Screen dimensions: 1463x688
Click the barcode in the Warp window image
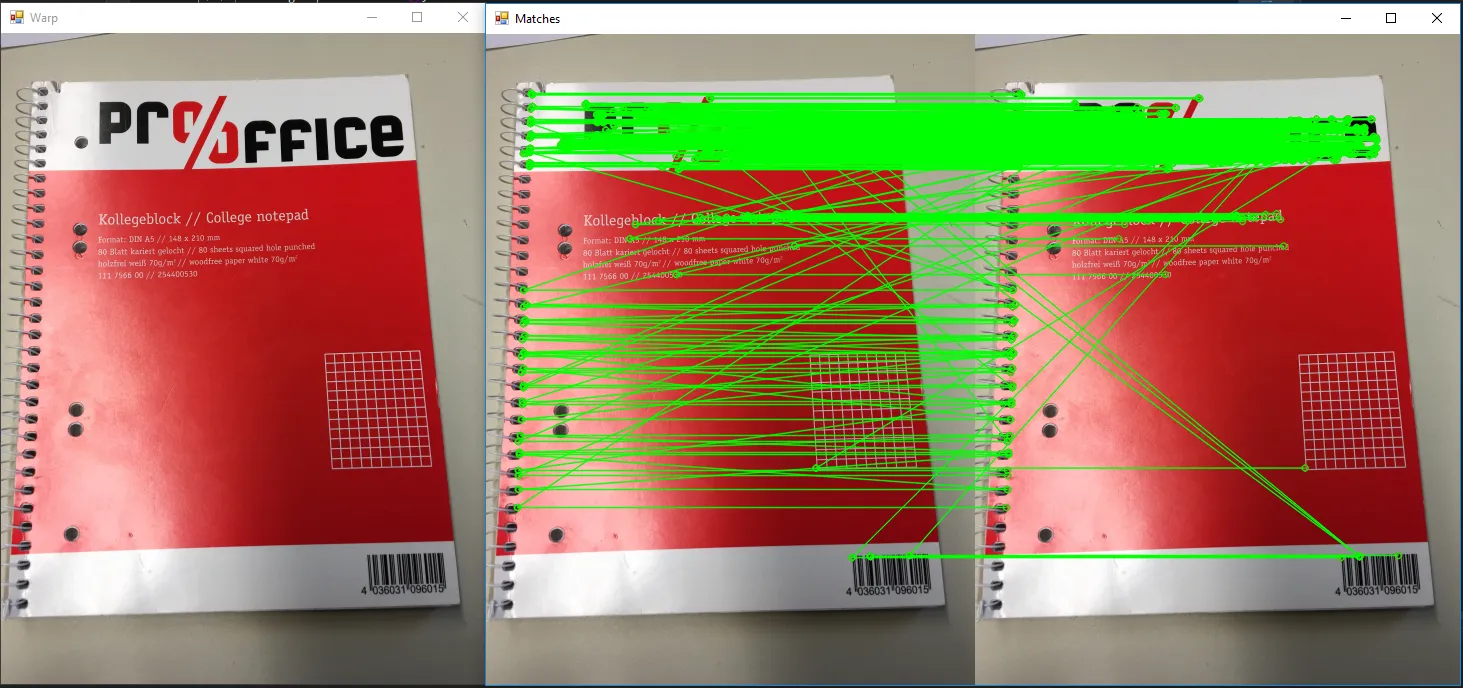click(x=405, y=576)
